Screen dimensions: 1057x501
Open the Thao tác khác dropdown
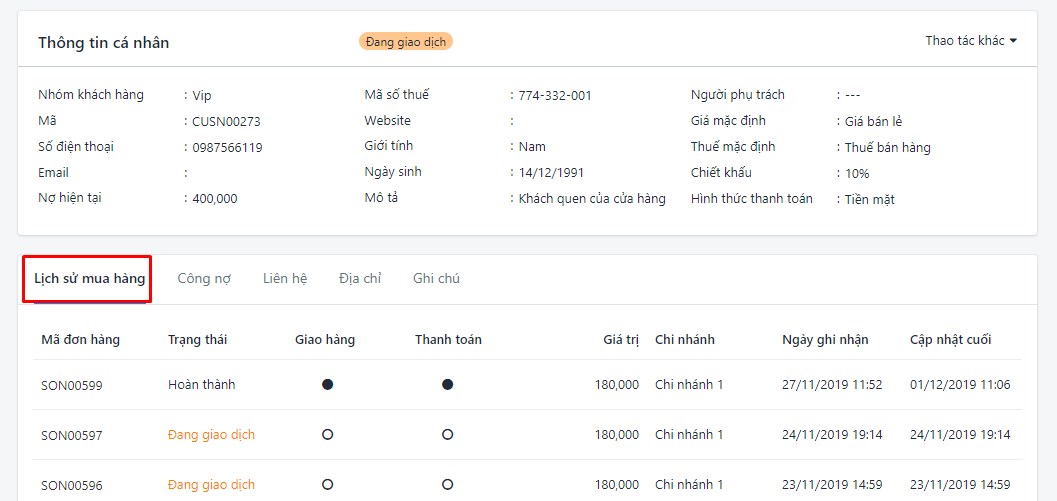(971, 40)
